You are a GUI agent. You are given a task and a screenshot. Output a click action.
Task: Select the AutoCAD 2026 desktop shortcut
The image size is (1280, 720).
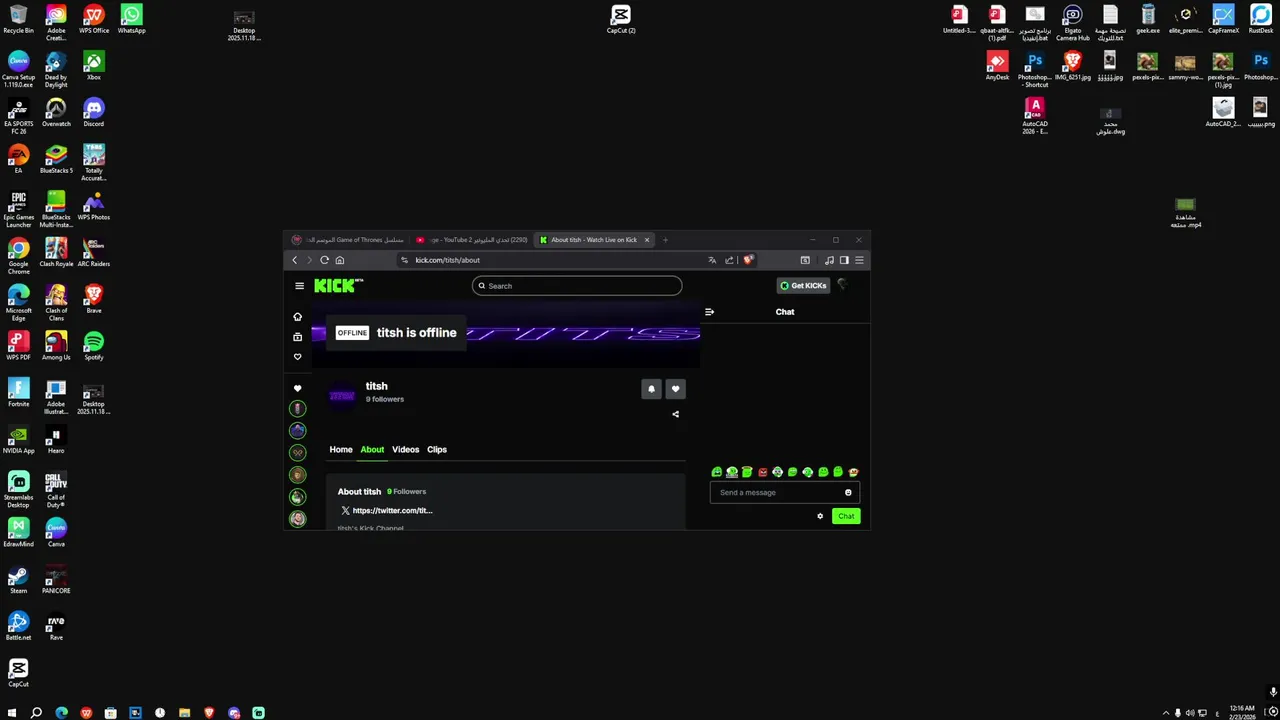point(1035,116)
